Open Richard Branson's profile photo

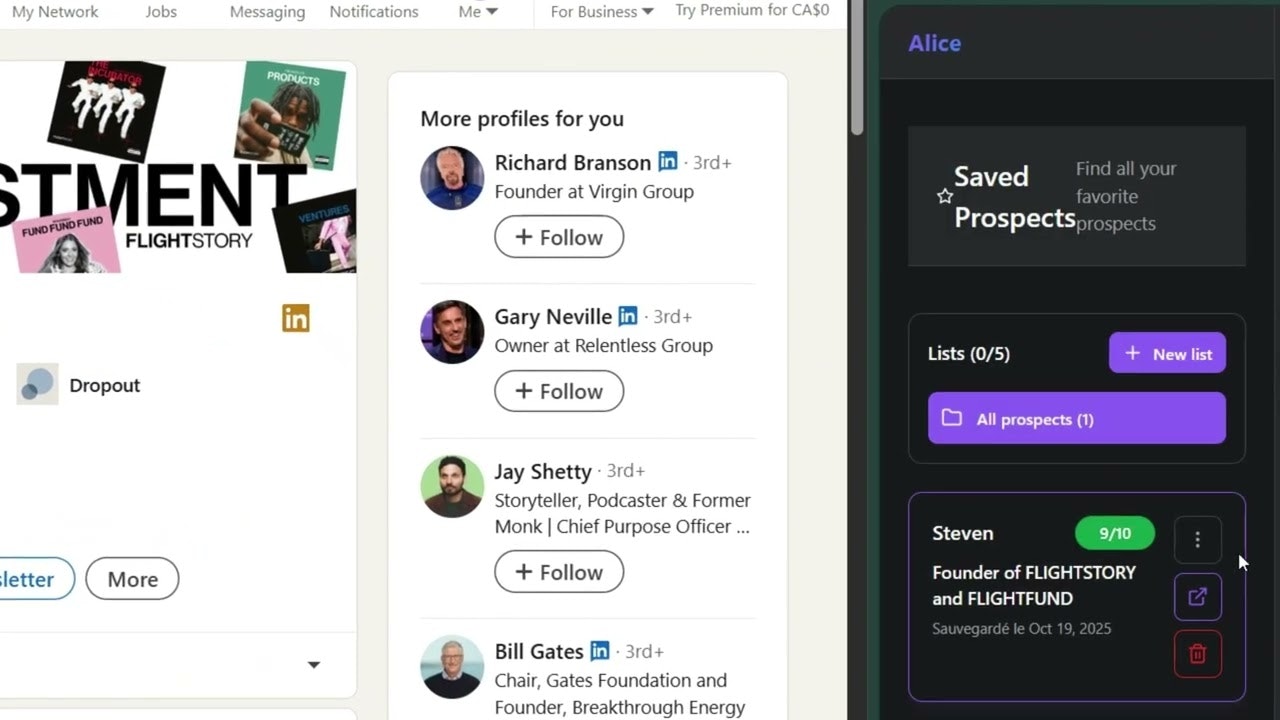[452, 178]
